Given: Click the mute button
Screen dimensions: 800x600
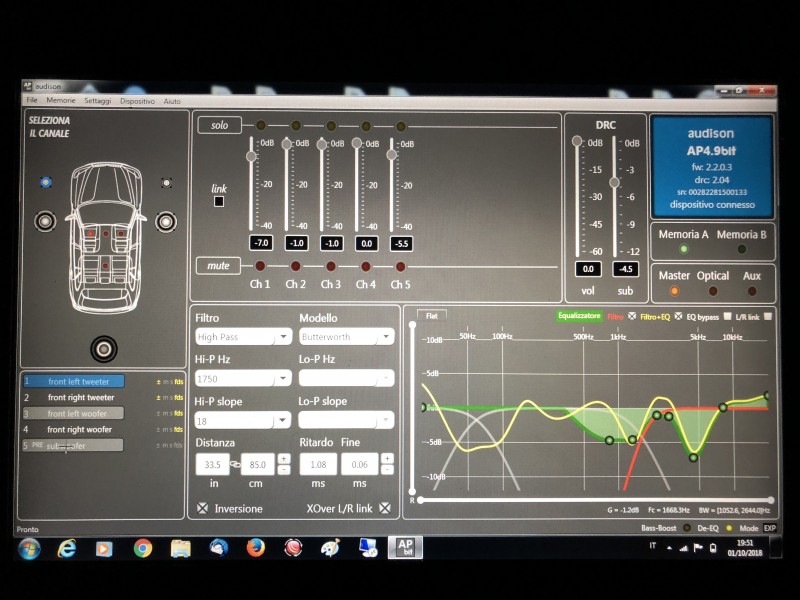Looking at the screenshot, I should point(218,265).
